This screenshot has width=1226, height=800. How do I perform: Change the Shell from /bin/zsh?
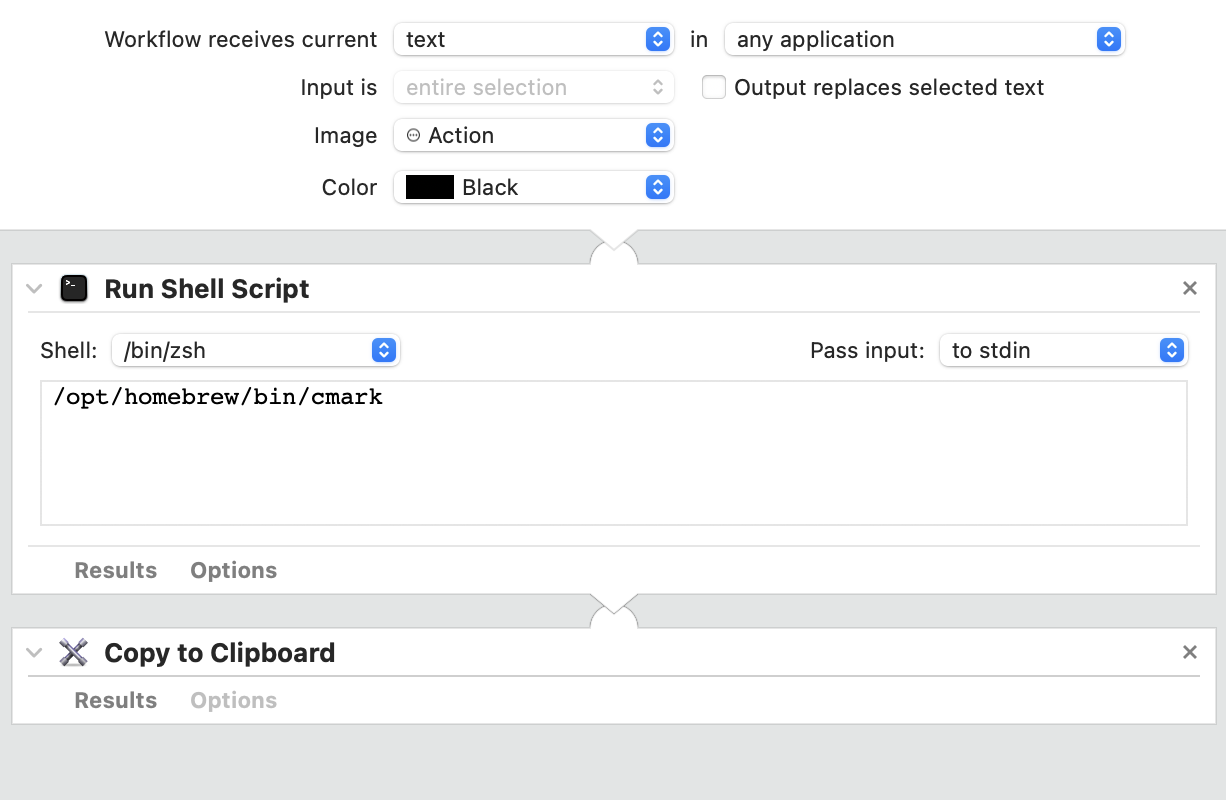click(383, 350)
